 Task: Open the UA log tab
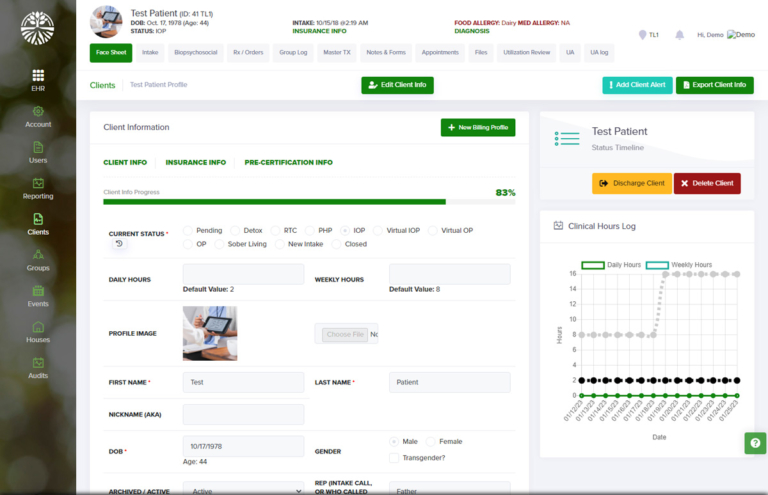599,52
